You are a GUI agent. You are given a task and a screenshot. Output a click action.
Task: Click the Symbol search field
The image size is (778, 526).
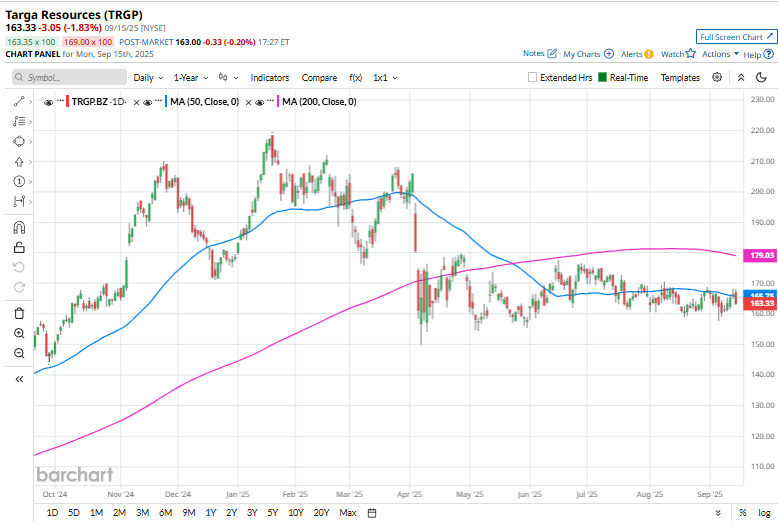(69, 77)
